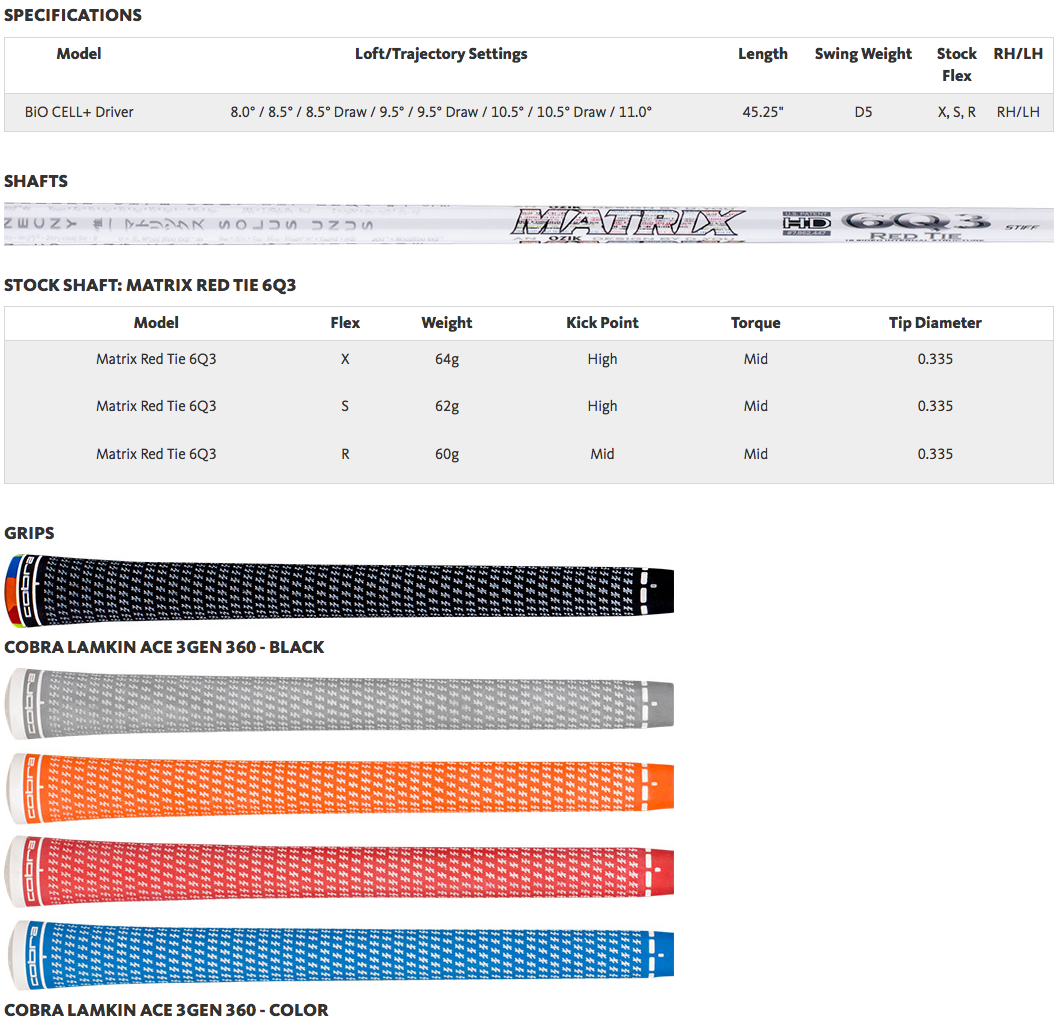The image size is (1062, 1026).
Task: Click the 0.335 tip diameter in the 64g row
Action: (935, 359)
